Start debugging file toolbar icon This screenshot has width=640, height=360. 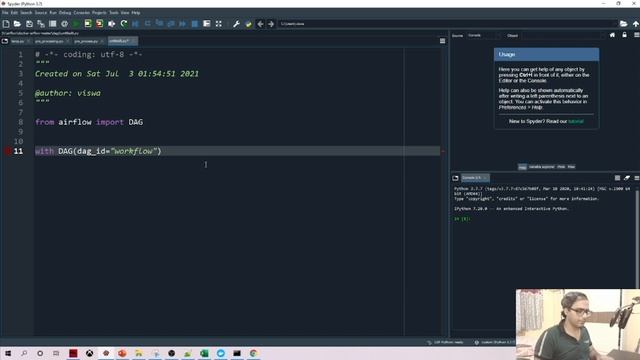coord(136,24)
